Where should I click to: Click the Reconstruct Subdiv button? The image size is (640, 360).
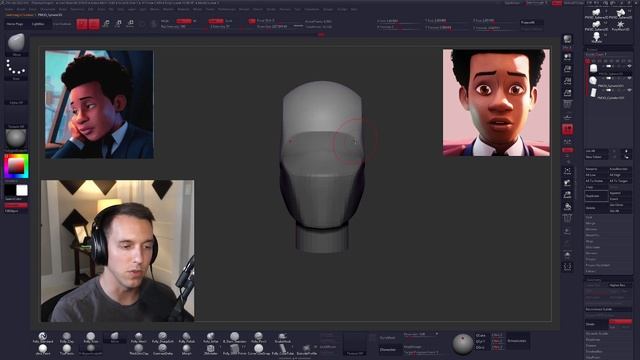coord(608,309)
